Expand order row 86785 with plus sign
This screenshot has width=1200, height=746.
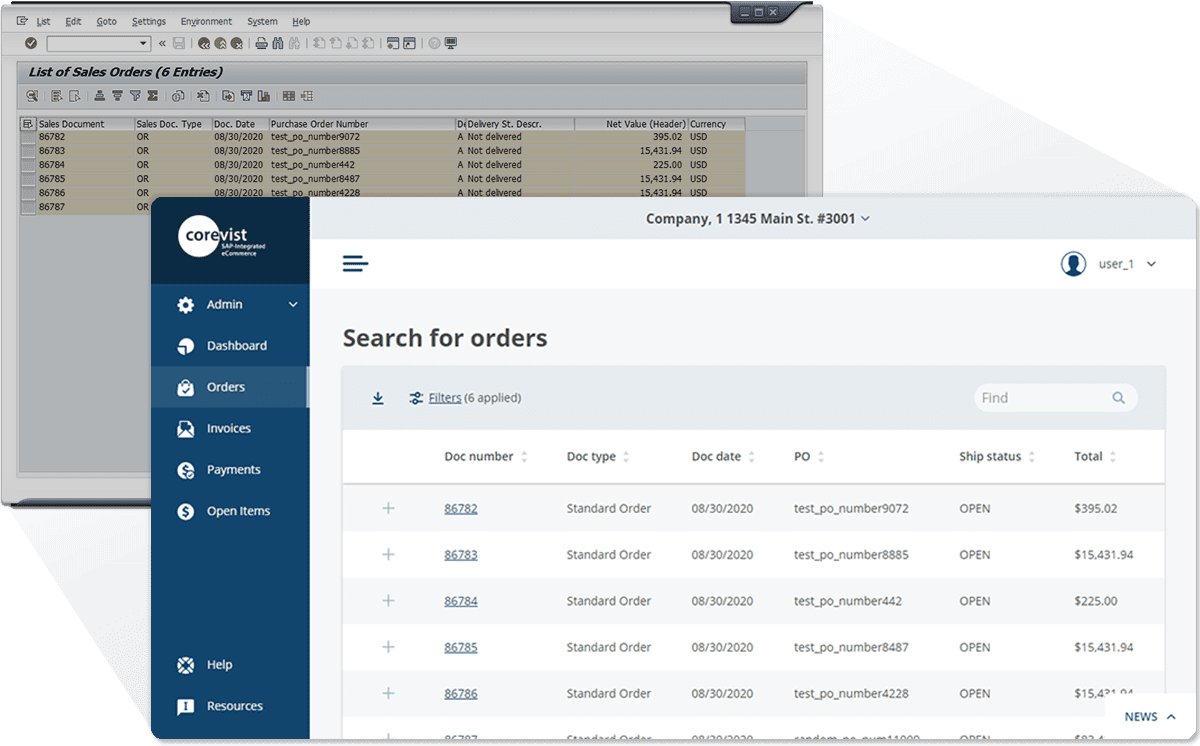coord(389,647)
